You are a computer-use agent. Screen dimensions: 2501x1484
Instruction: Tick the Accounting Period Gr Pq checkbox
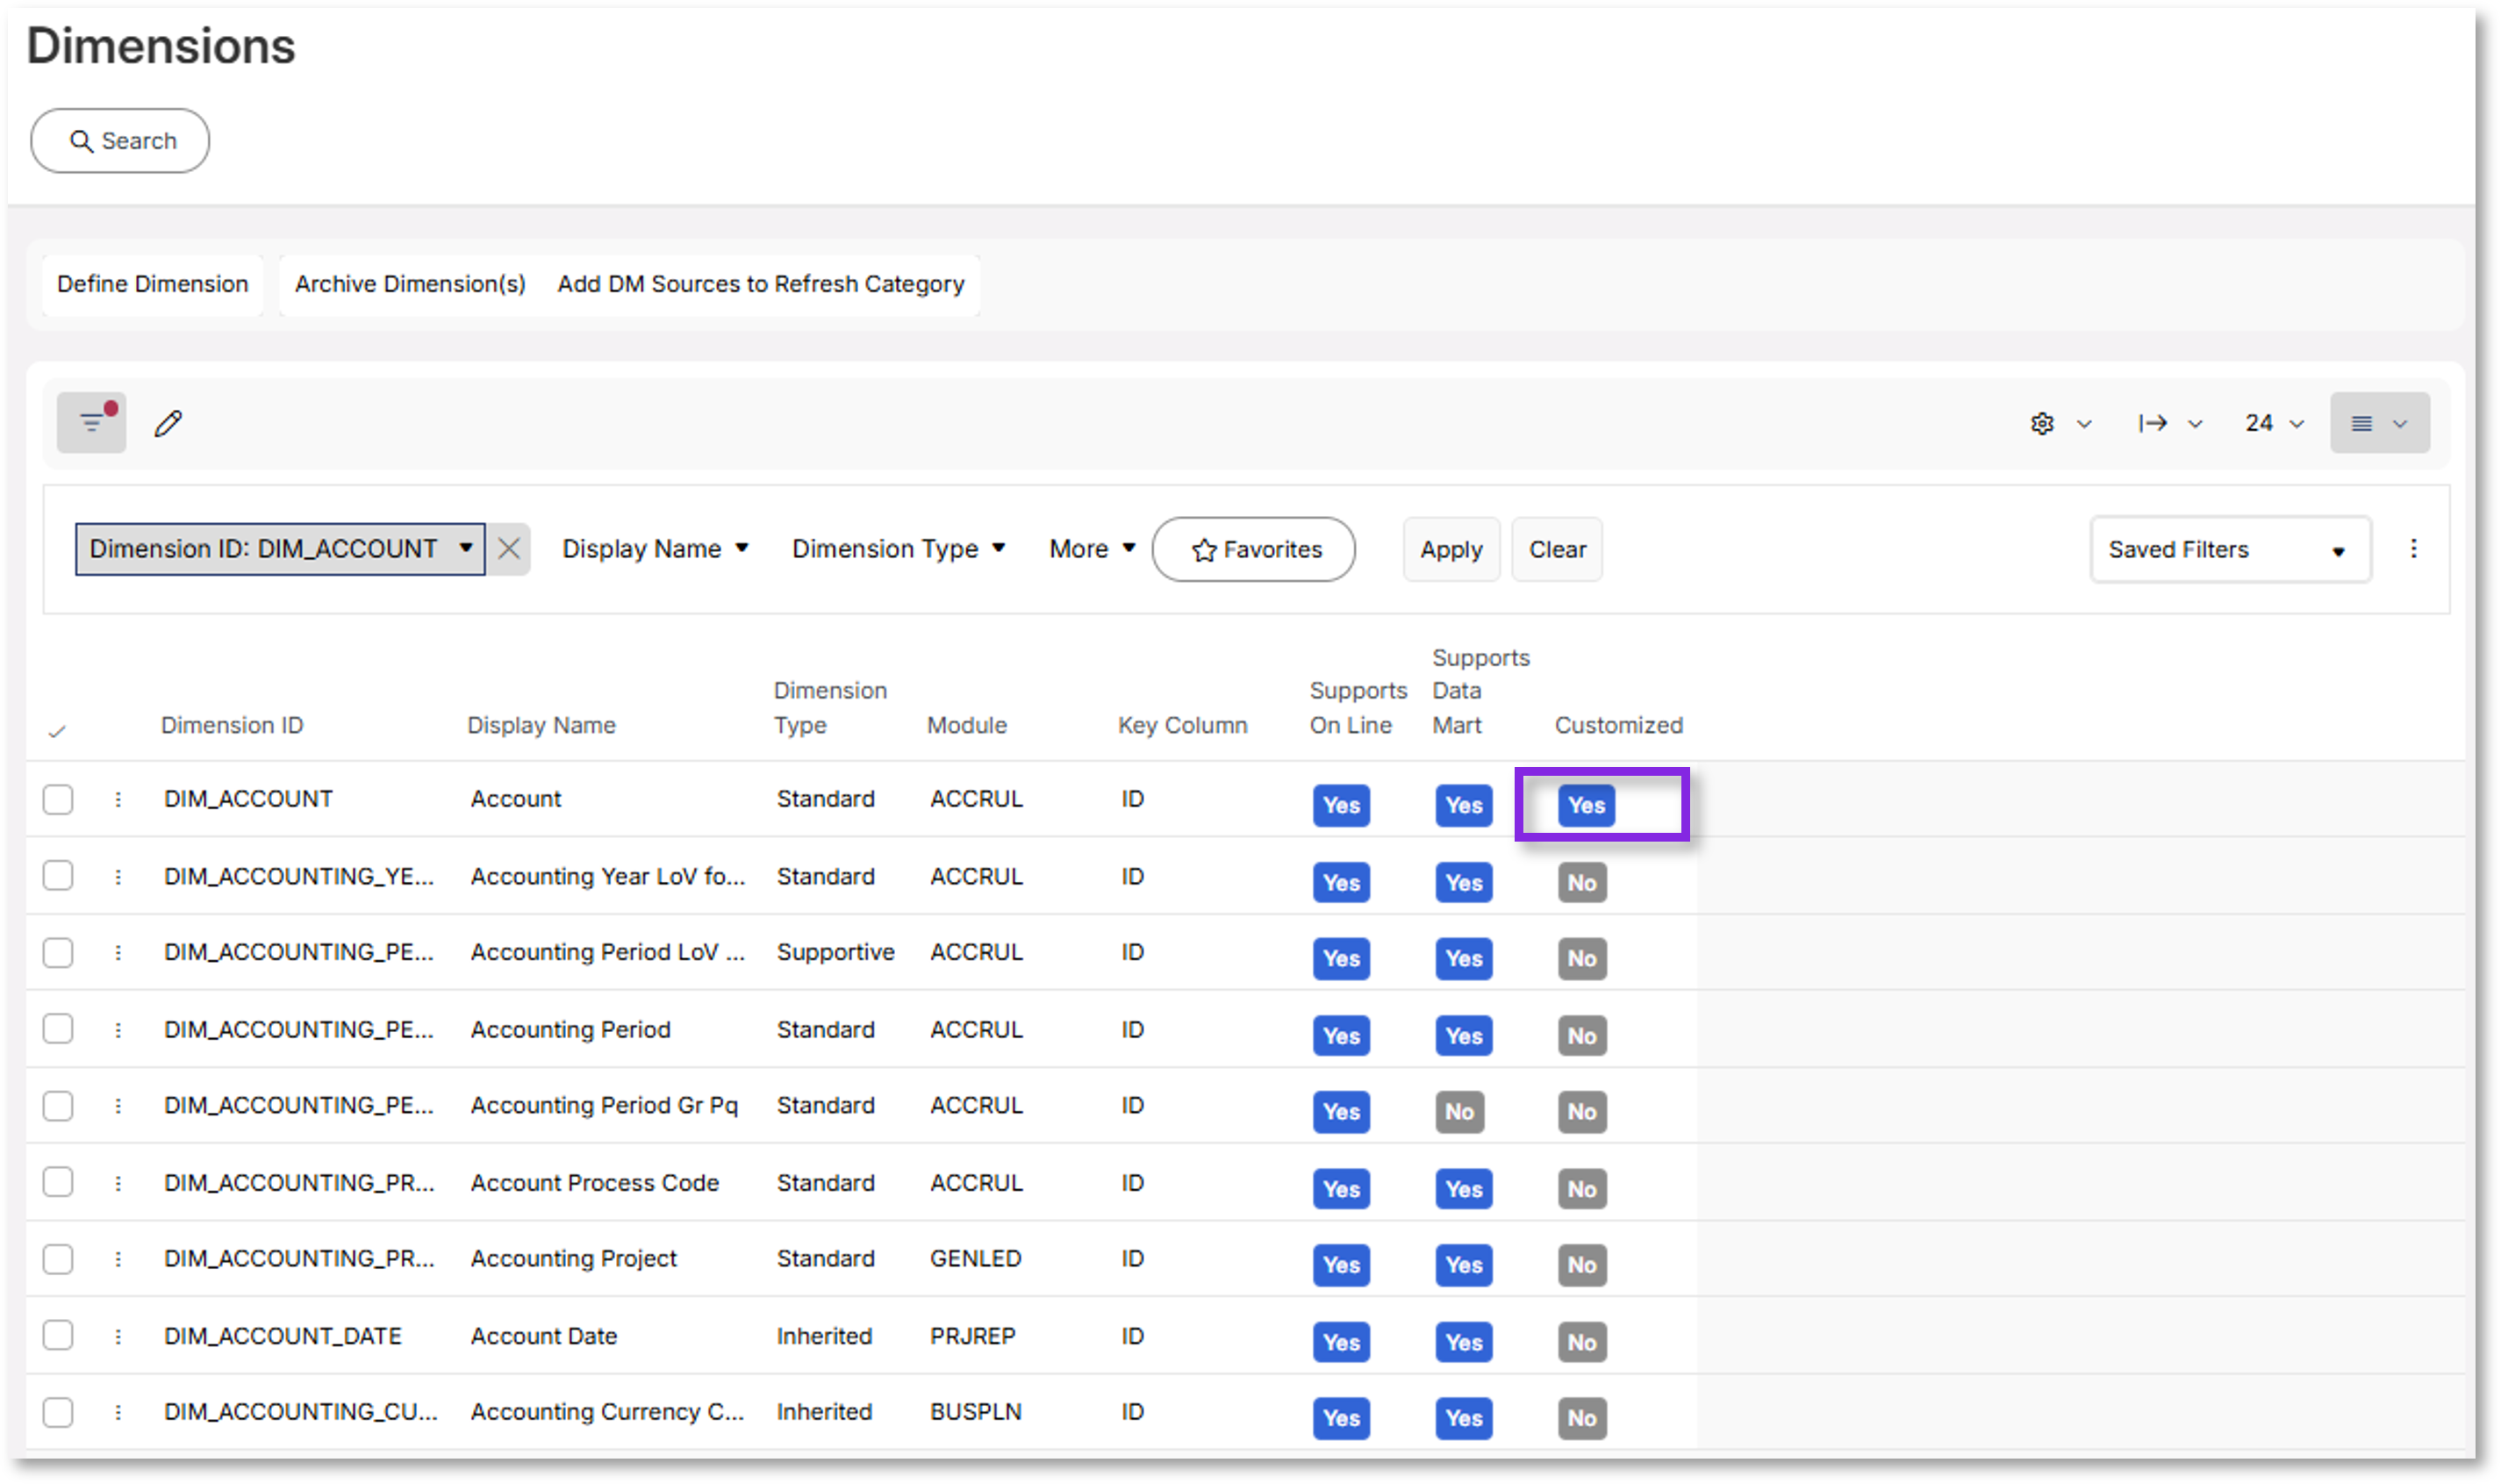click(58, 1106)
